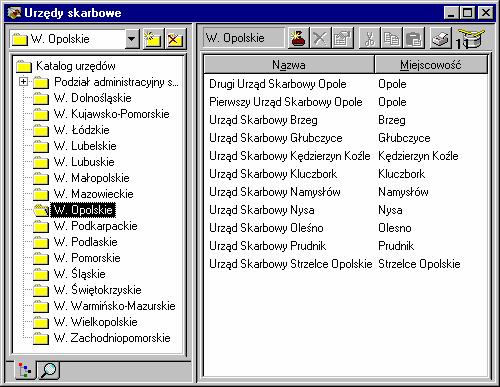Select the W. Wielkopolskie folder
This screenshot has height=387, width=500.
(85, 322)
